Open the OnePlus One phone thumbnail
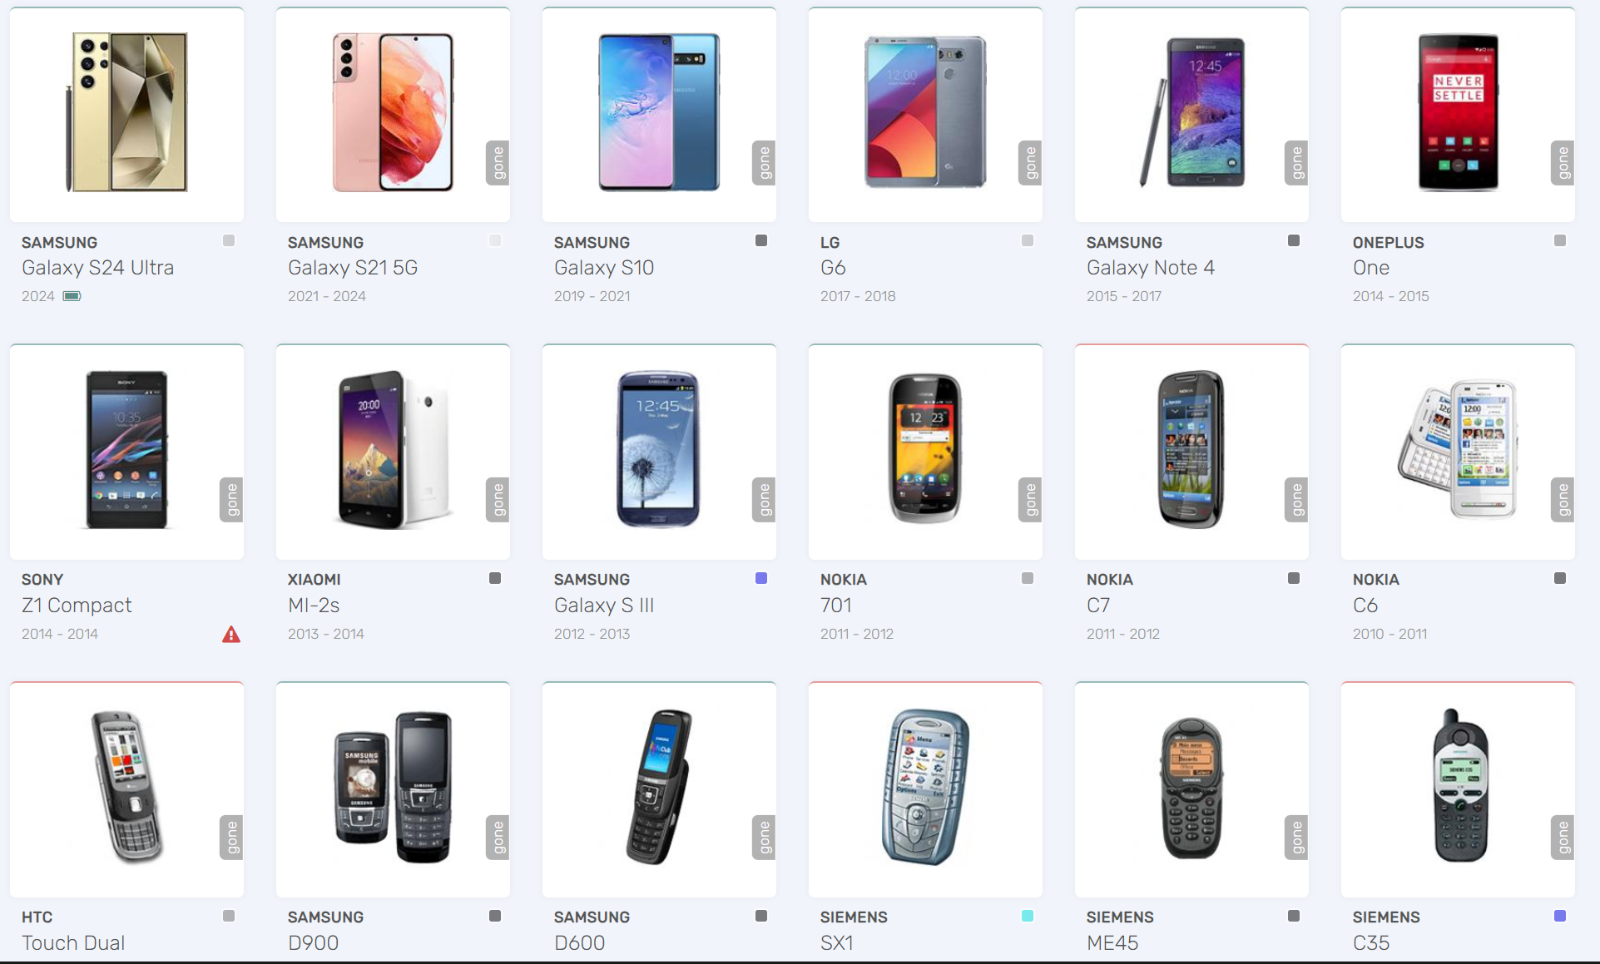 1458,112
